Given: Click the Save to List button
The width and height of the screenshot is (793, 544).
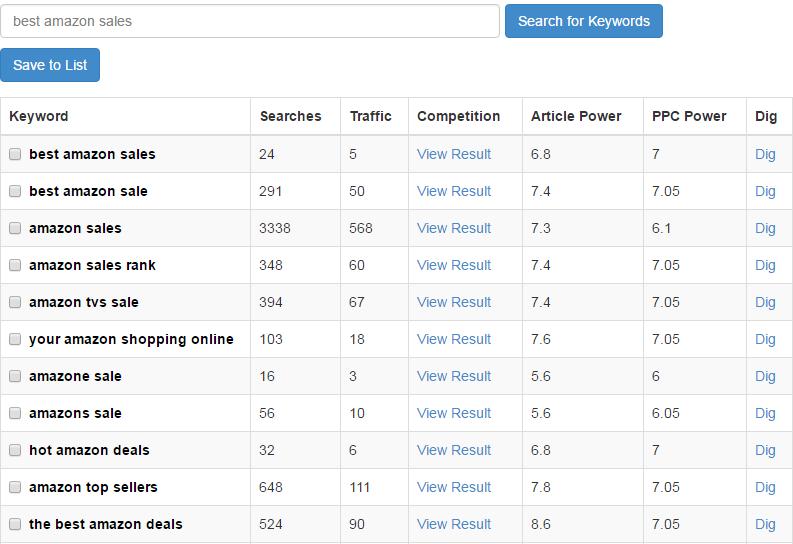Looking at the screenshot, I should pos(50,65).
